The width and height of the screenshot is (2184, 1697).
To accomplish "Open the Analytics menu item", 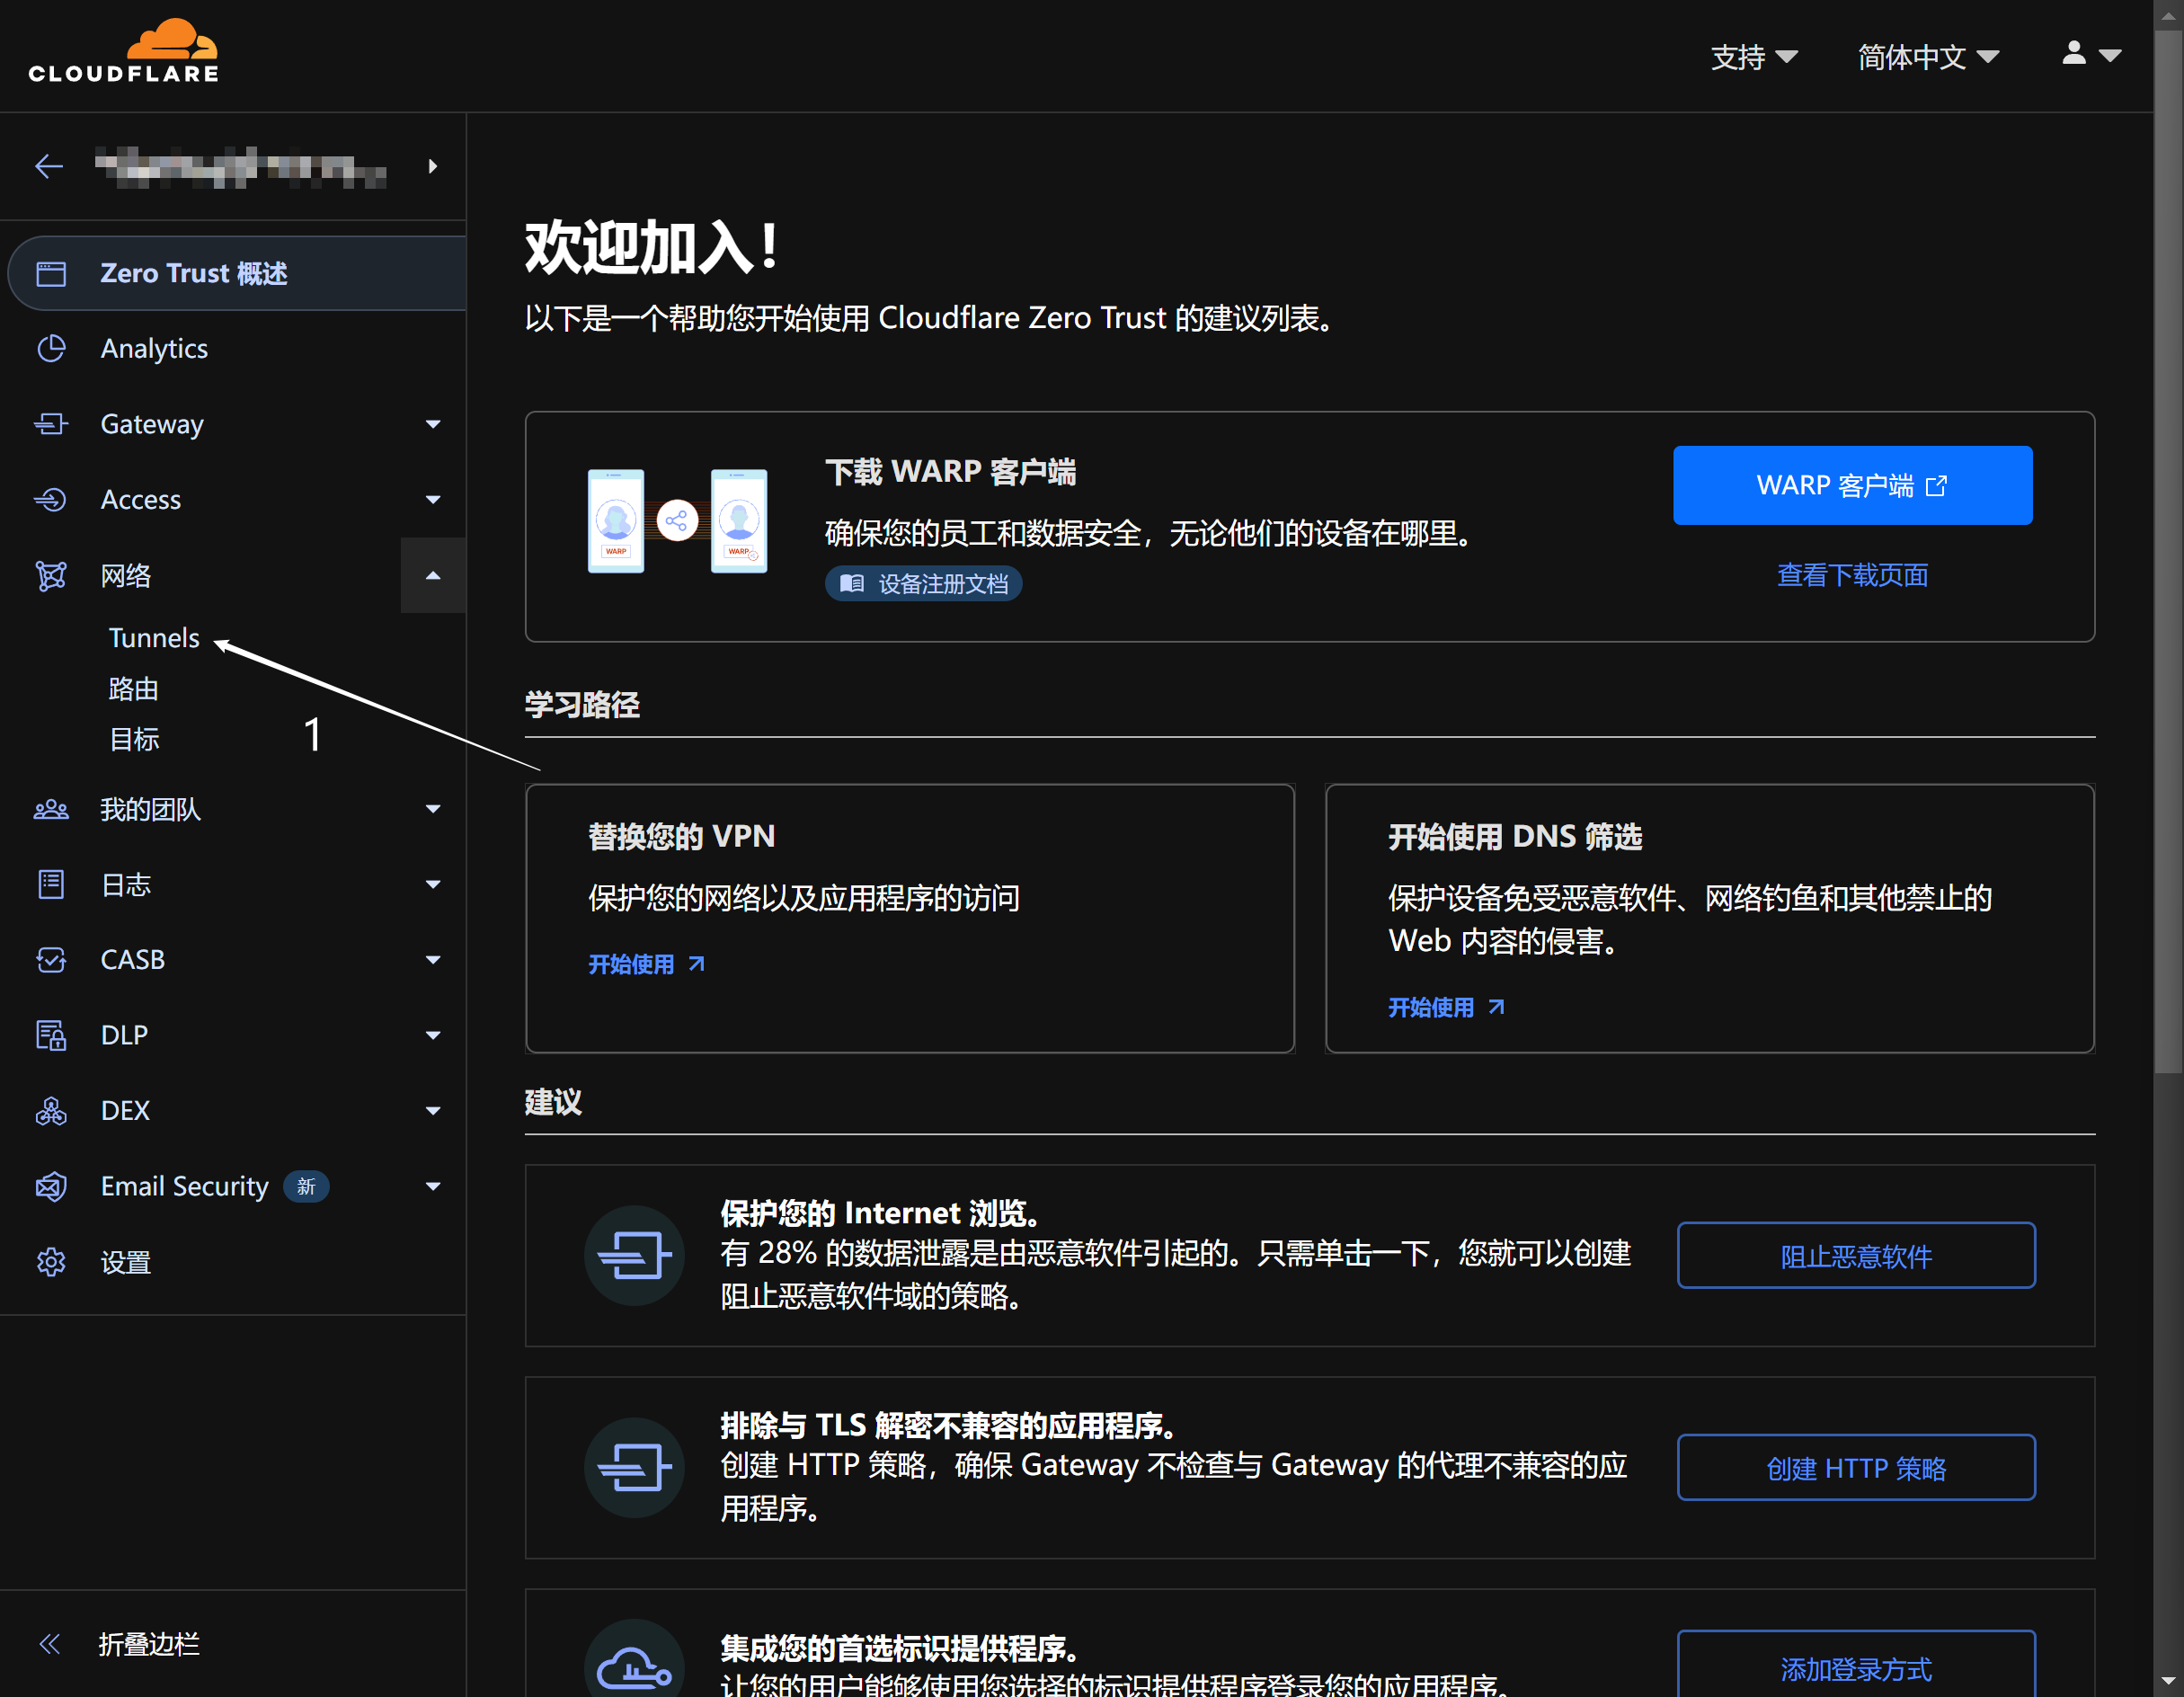I will coord(154,348).
